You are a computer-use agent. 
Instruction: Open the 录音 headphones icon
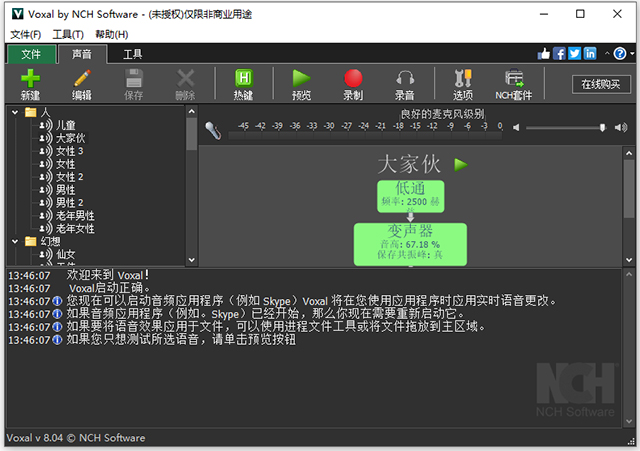click(405, 78)
